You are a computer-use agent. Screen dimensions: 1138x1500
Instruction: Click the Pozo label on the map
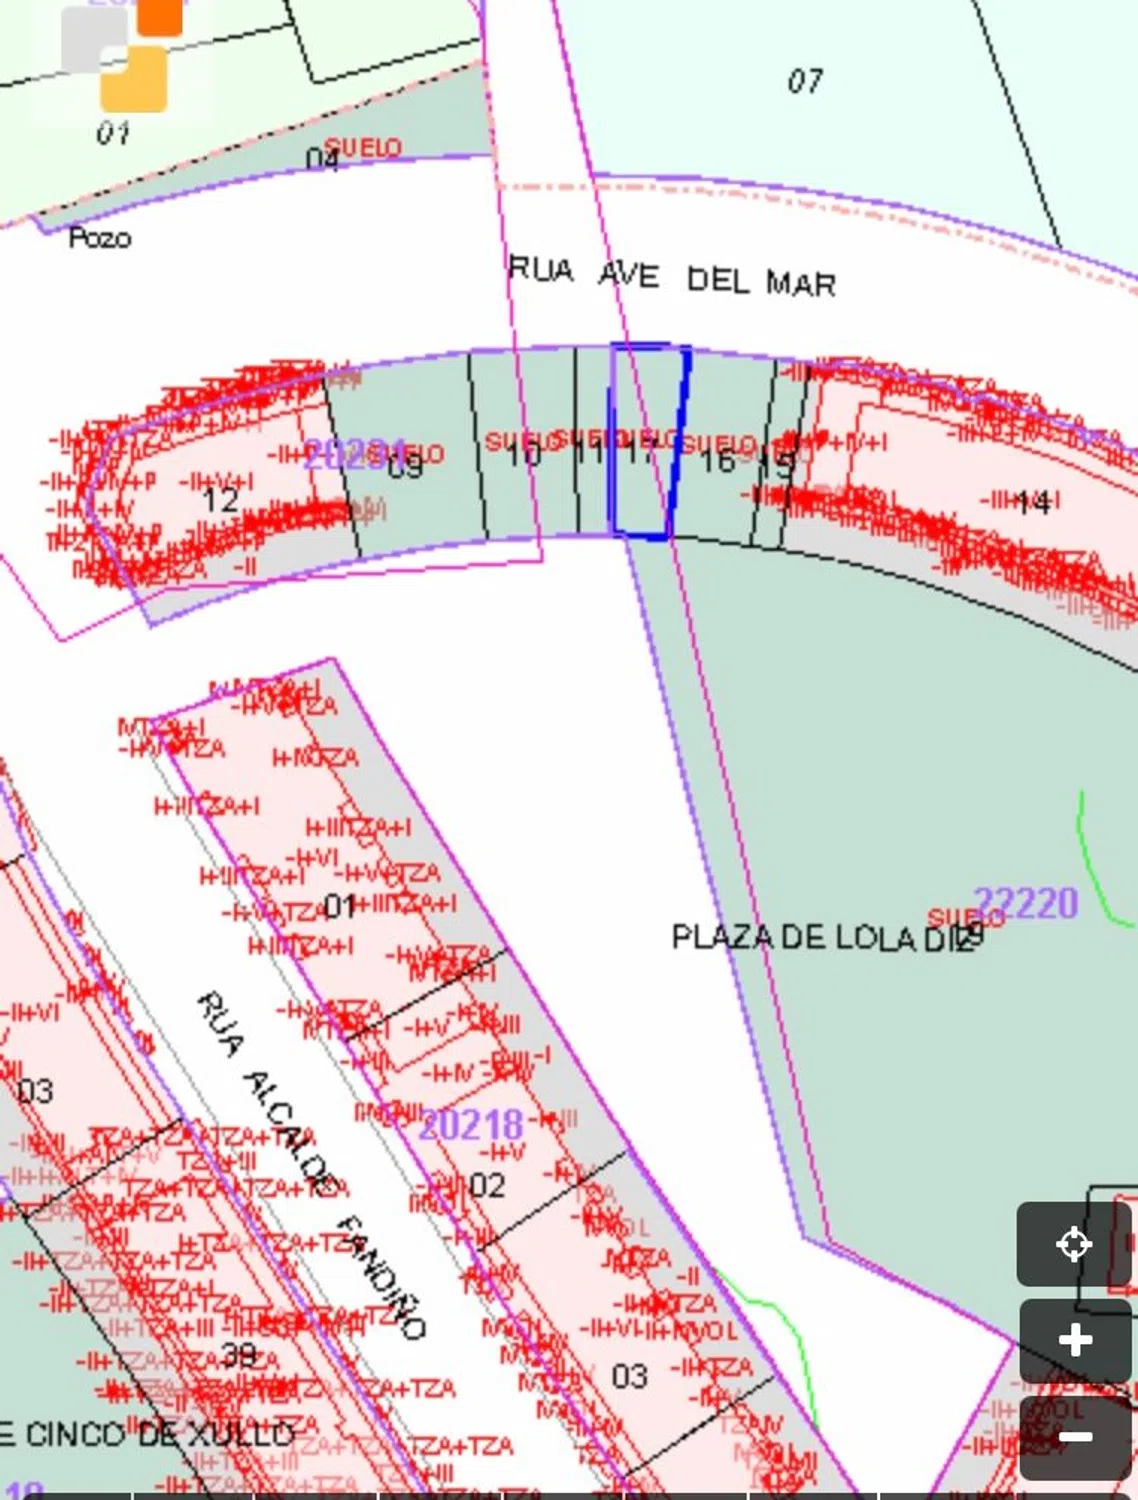pyautogui.click(x=99, y=238)
